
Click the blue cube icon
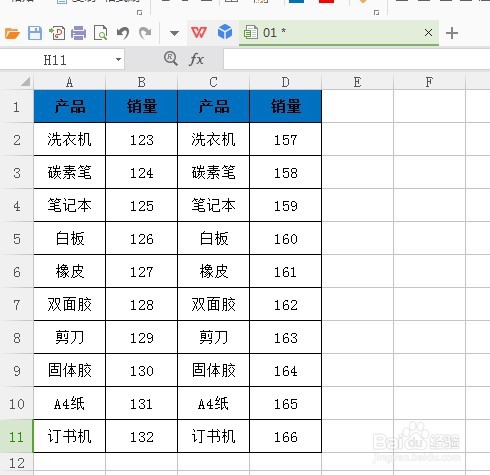225,32
